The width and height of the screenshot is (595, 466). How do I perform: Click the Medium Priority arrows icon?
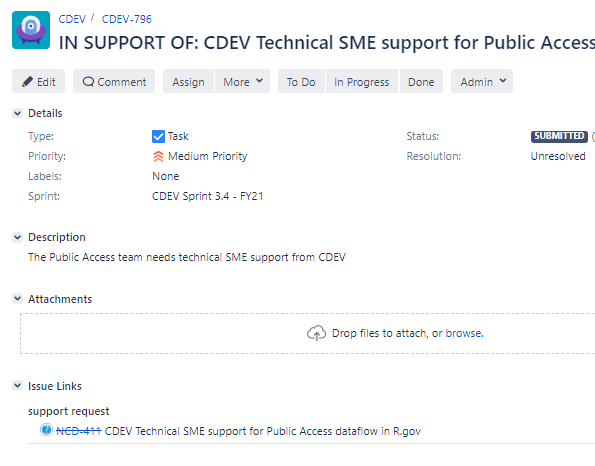click(x=158, y=156)
